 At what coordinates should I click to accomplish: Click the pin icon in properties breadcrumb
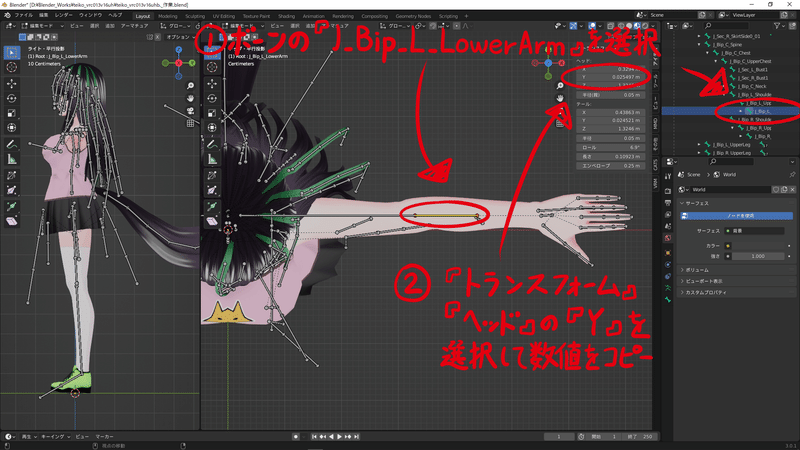click(x=792, y=174)
